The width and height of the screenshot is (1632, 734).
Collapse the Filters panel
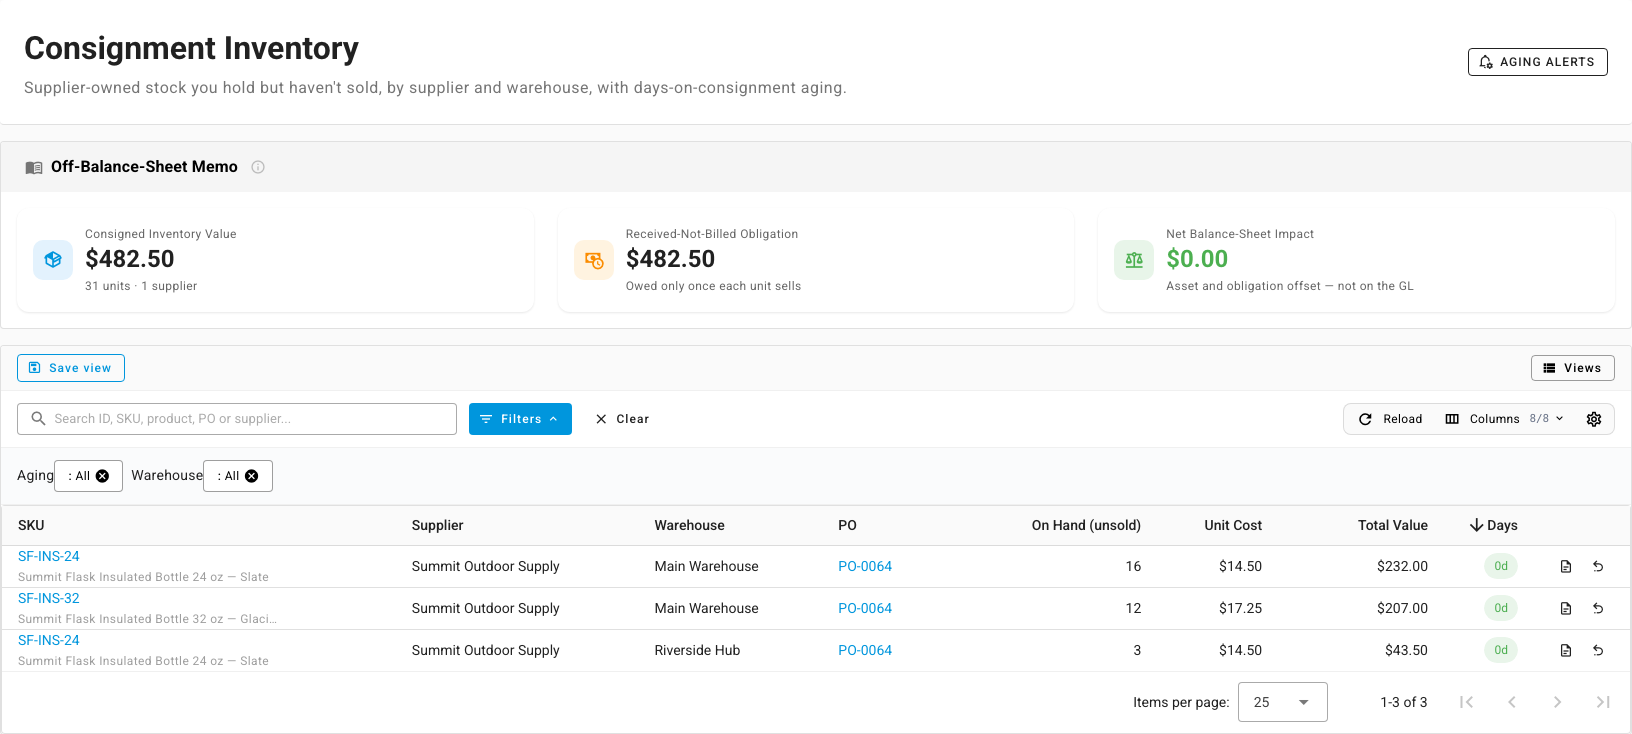(x=520, y=419)
